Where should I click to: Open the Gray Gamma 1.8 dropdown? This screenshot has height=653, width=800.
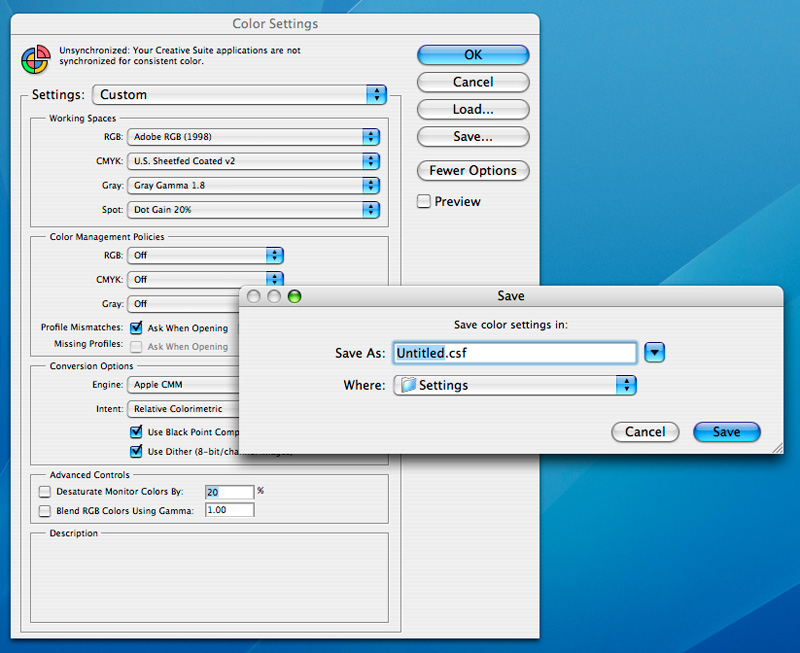(253, 185)
